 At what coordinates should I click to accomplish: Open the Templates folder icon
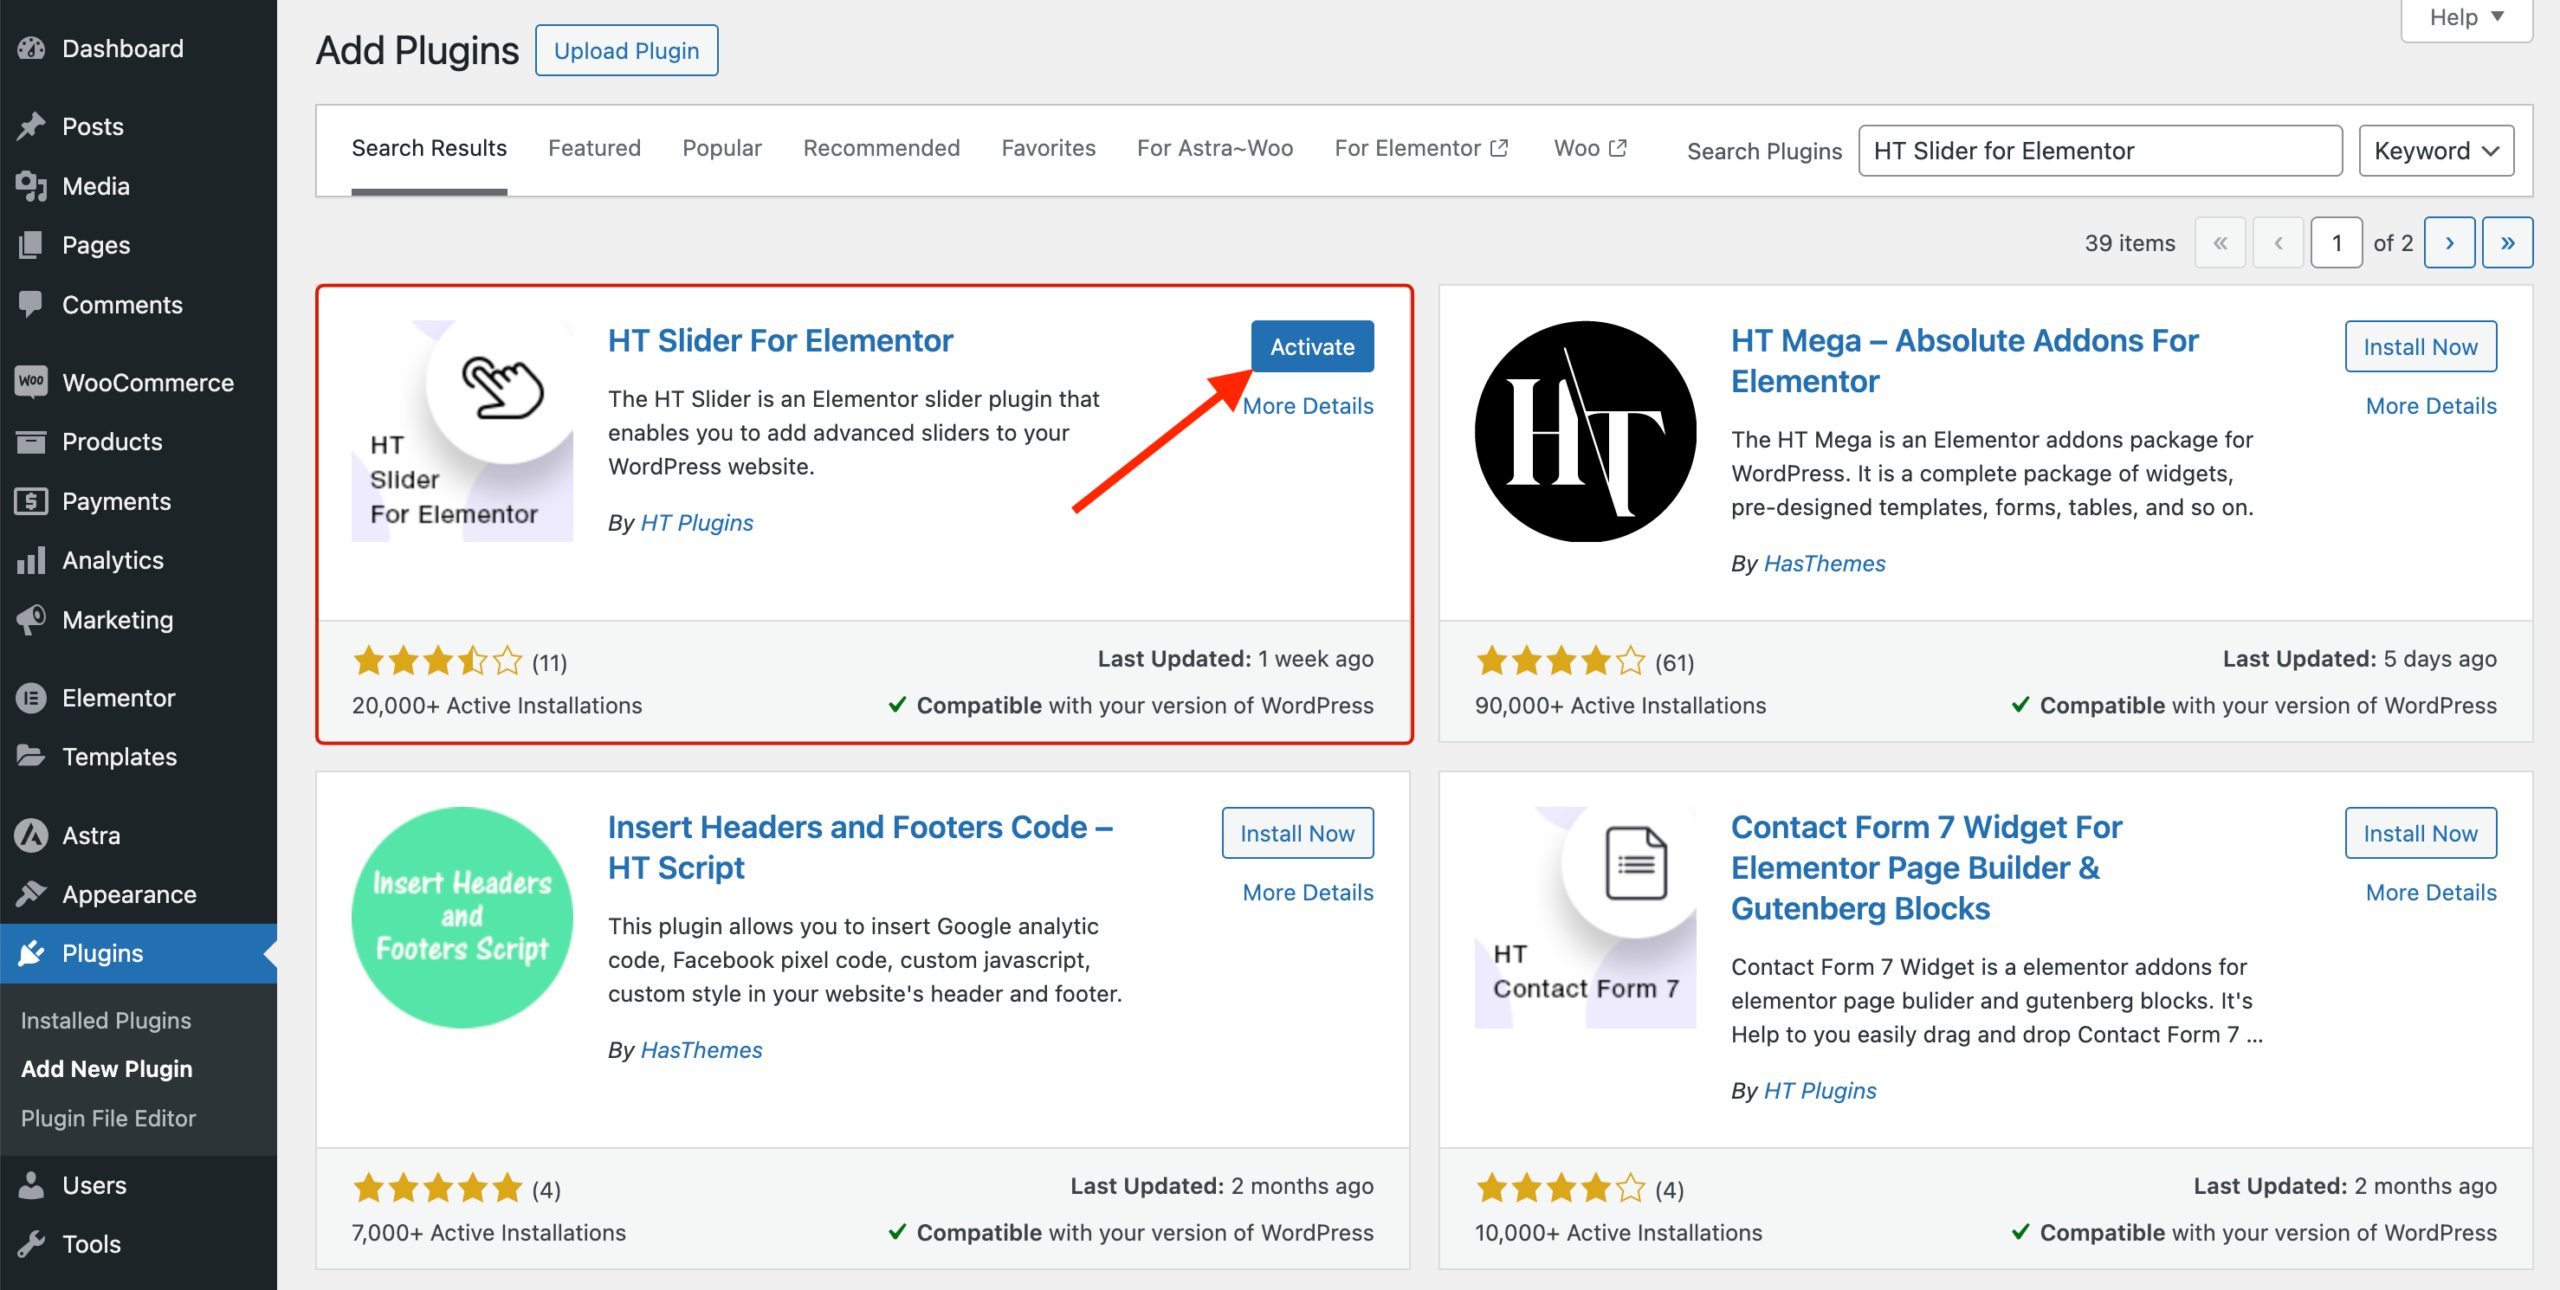(31, 757)
